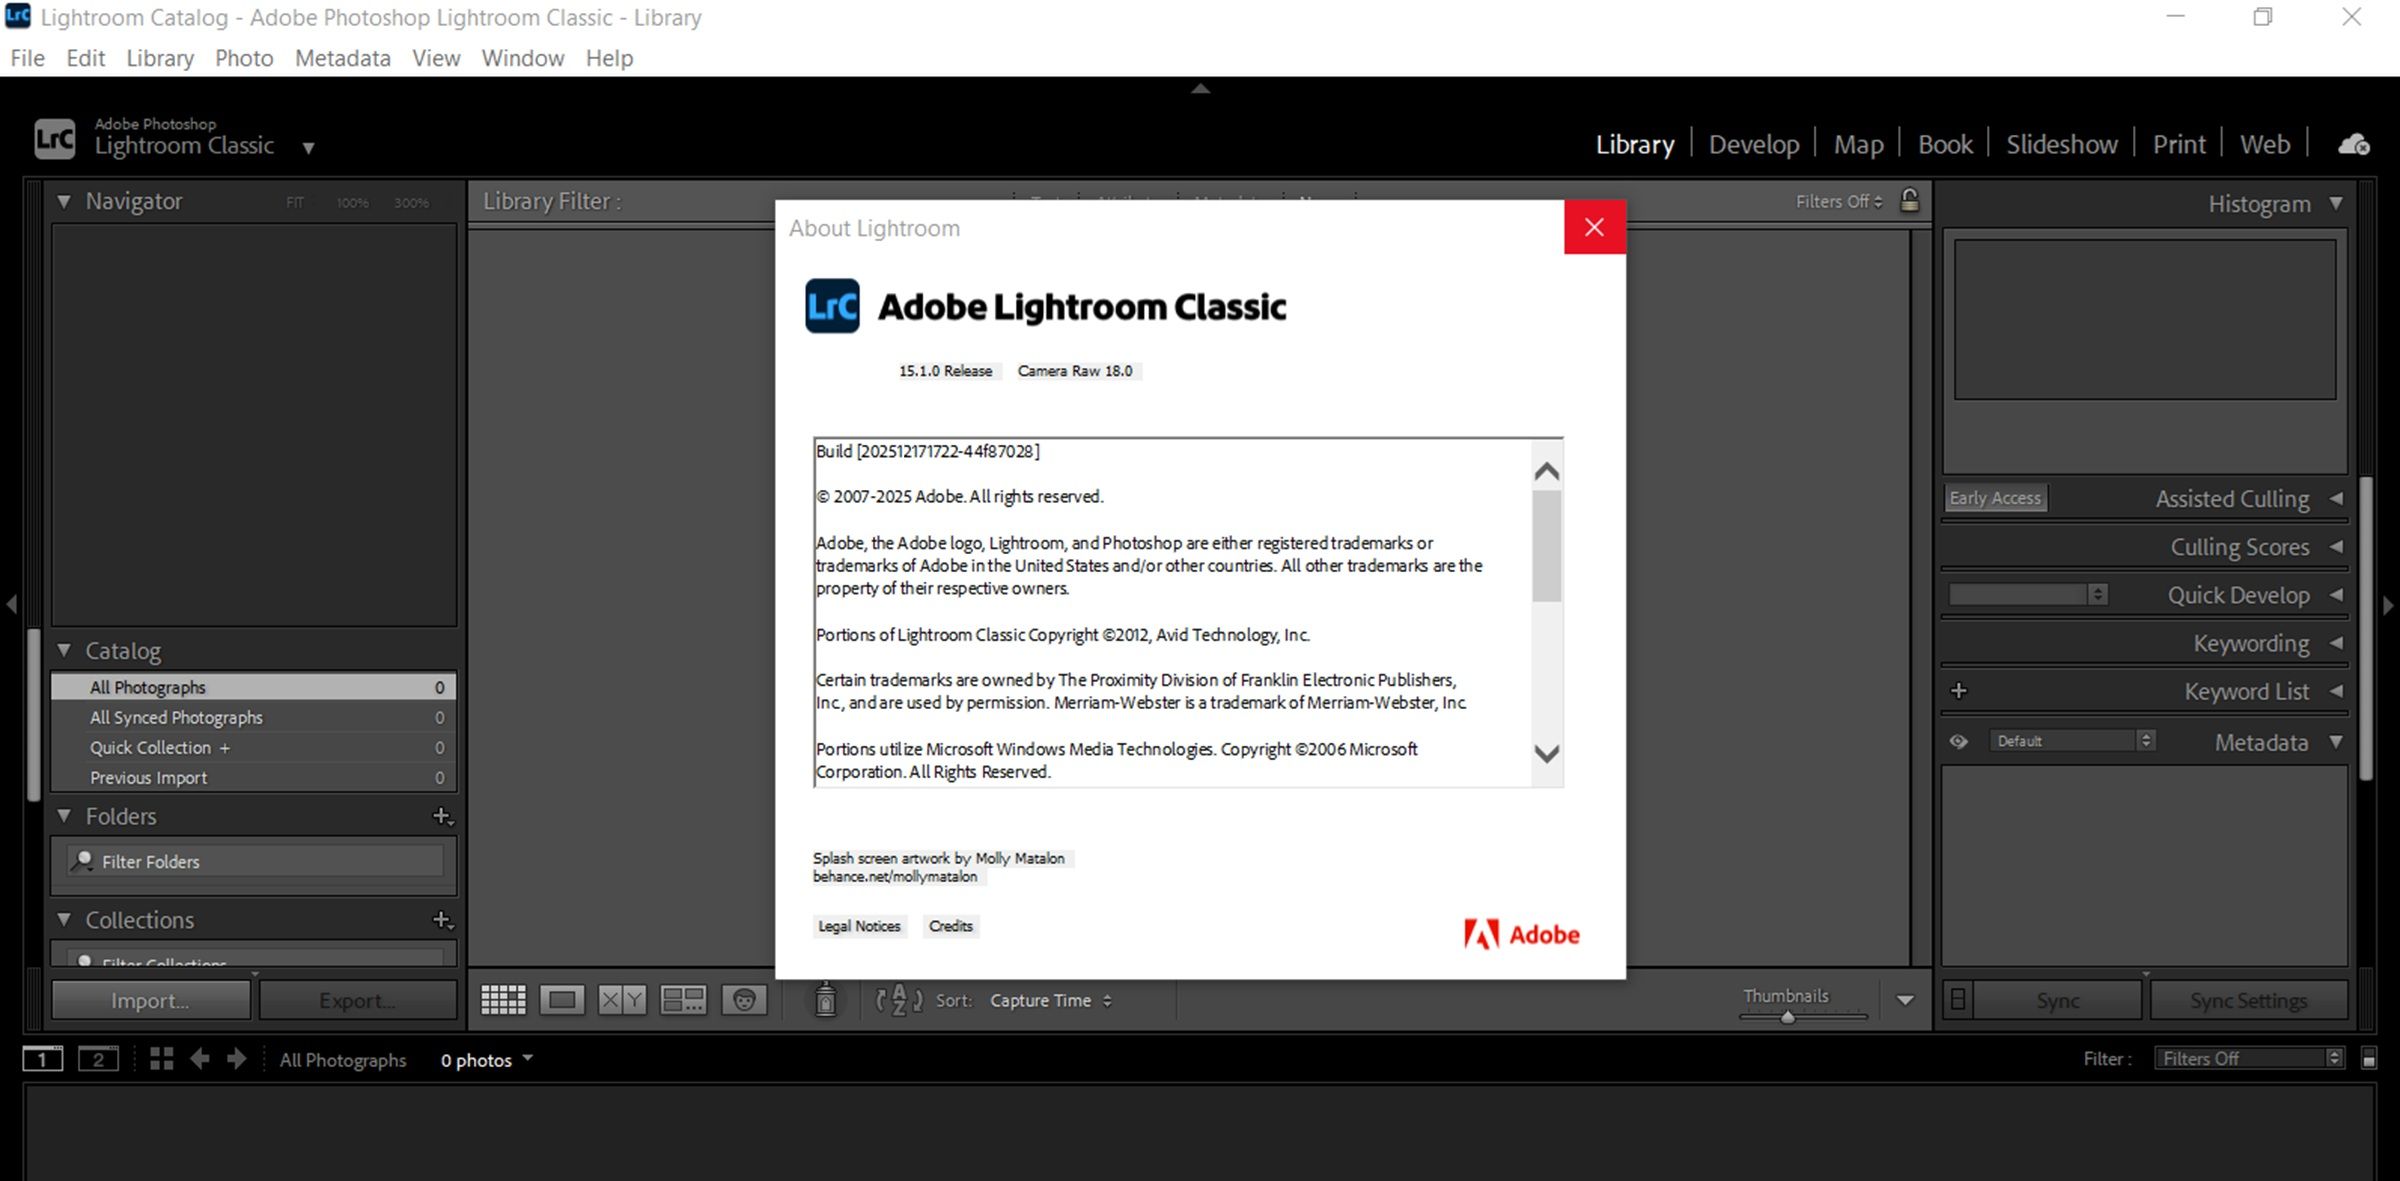Select the Painter spray-can tool
Screen dimensions: 2400x1181
click(x=823, y=999)
